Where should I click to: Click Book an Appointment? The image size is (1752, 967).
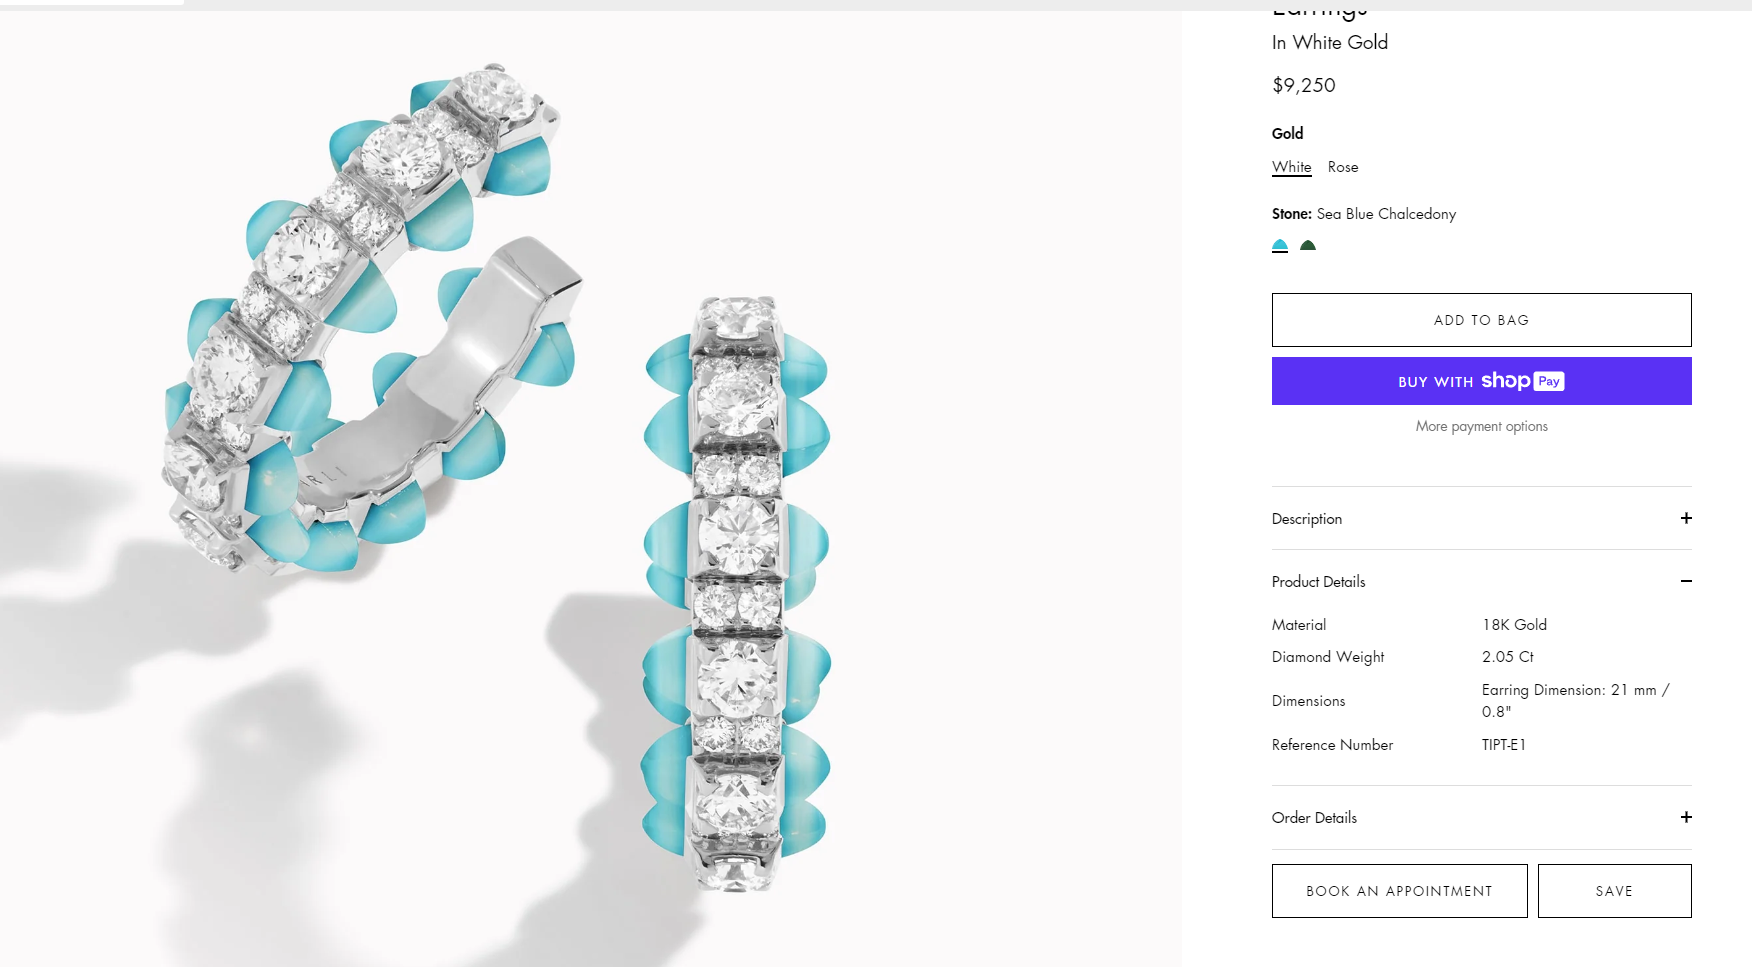[1399, 891]
